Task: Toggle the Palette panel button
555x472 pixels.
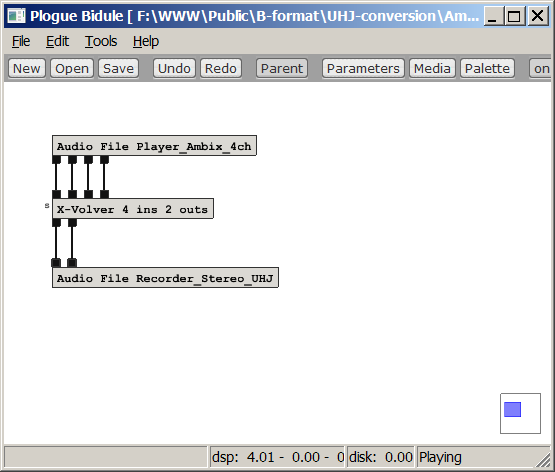Action: [487, 68]
